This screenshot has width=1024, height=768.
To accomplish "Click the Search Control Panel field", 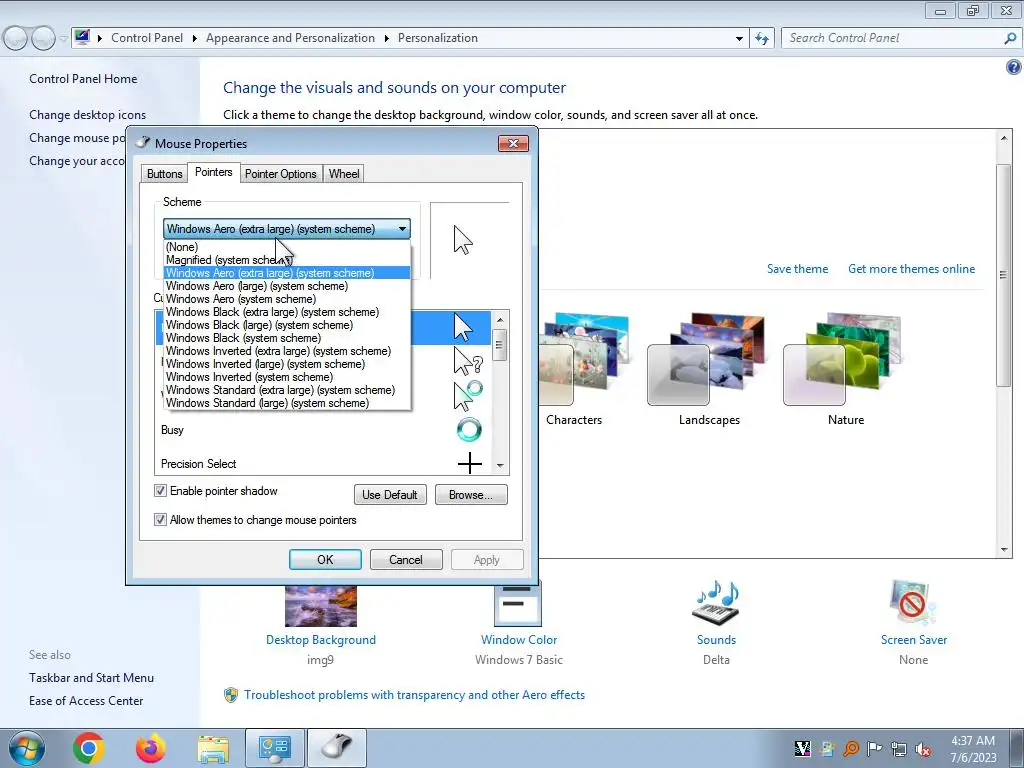I will [x=893, y=39].
